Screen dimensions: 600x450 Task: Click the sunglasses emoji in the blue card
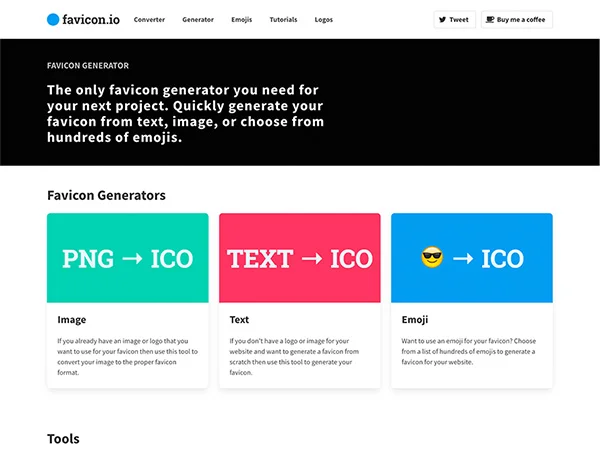tap(432, 258)
